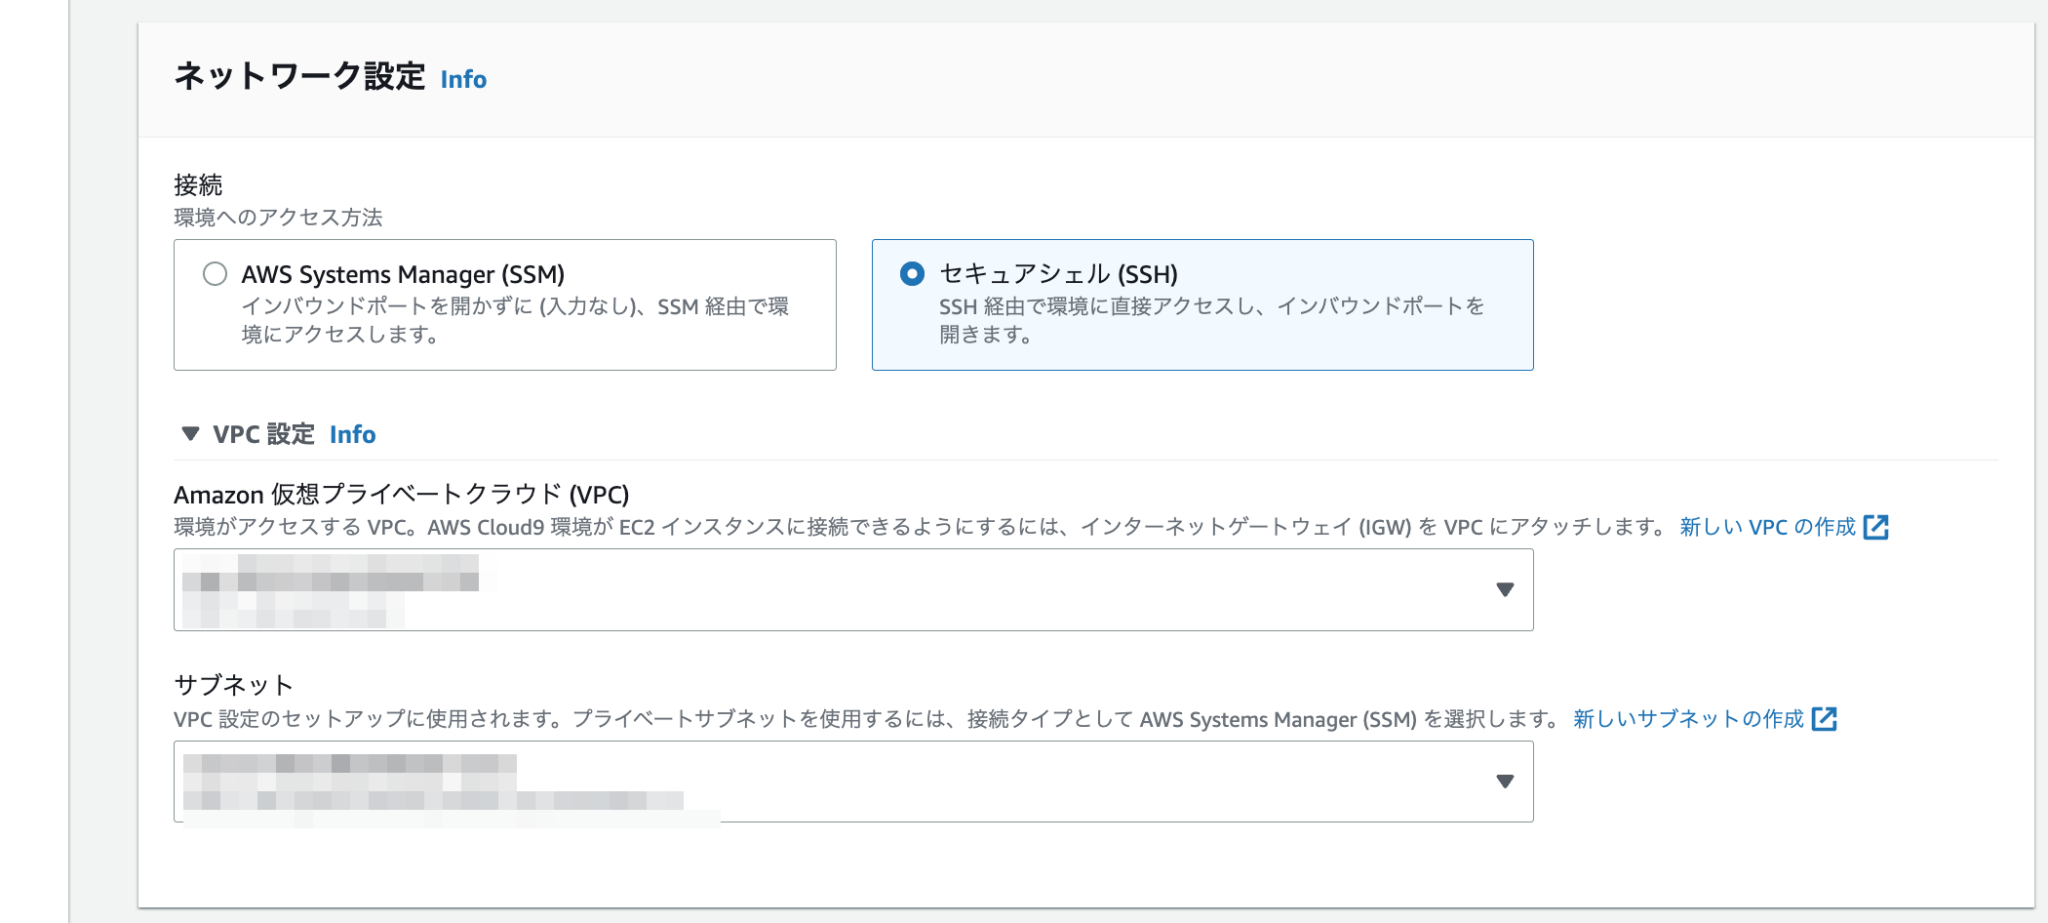The width and height of the screenshot is (2048, 923).
Task: Click the dropdown caret on the VPC selector
Action: pos(1506,589)
